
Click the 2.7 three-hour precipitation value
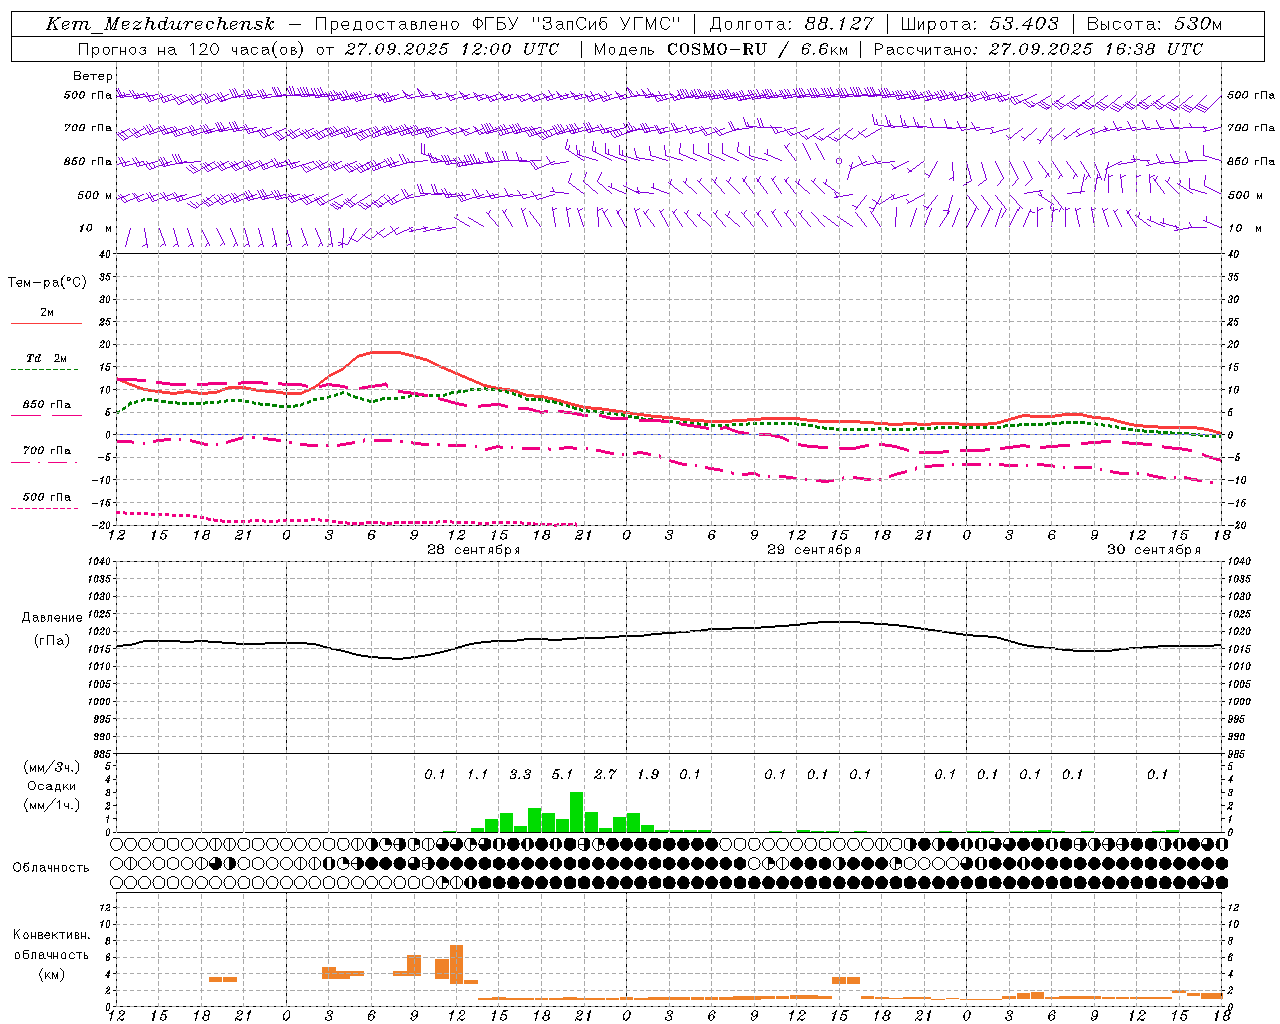click(x=605, y=775)
